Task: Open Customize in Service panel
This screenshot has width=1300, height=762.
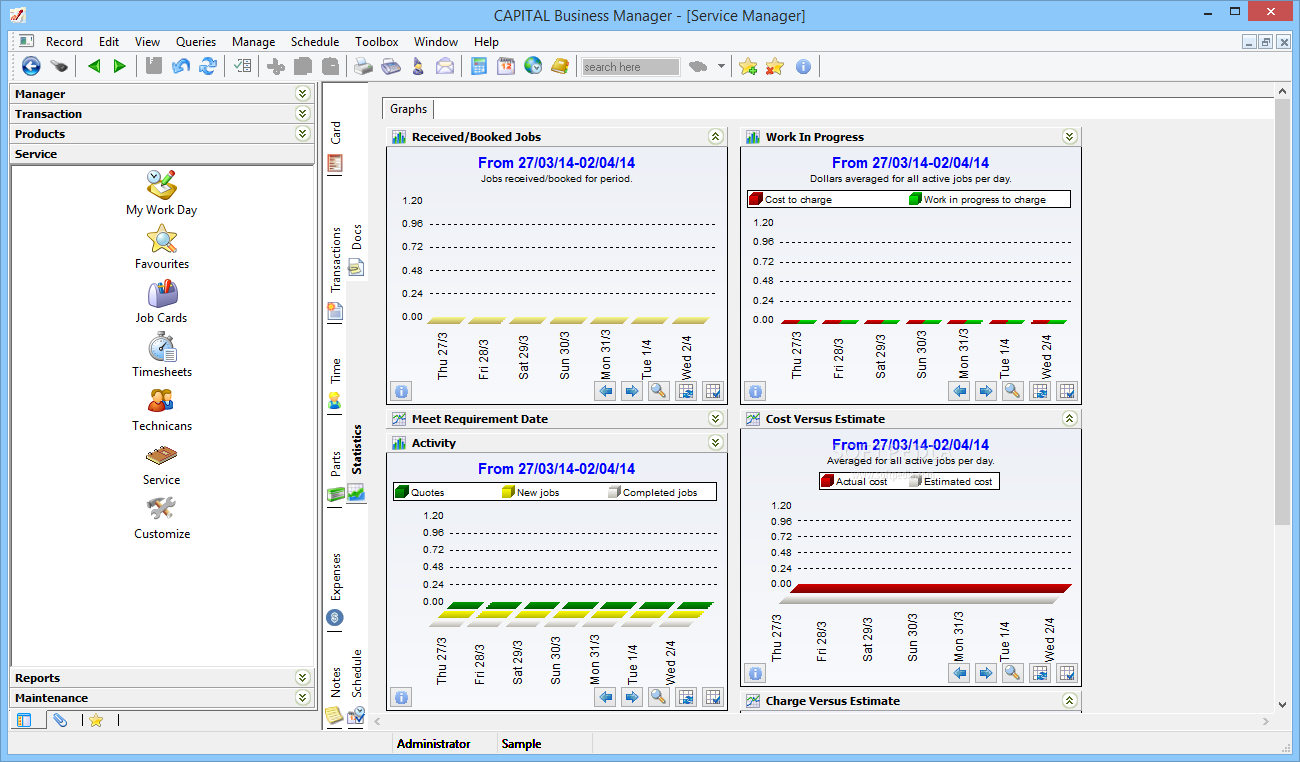Action: [161, 517]
